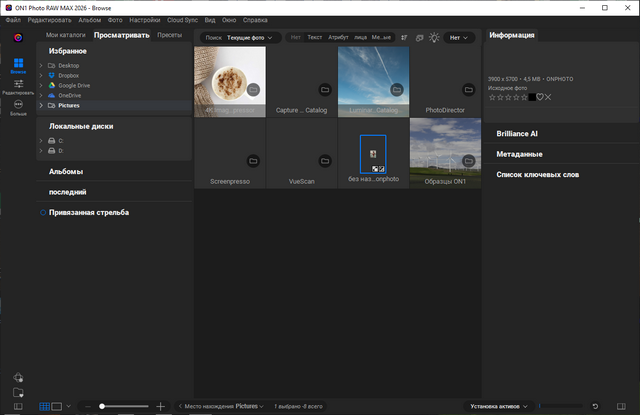Expand the Desktop folder chevron
Screen dimensions: 640x415
[41, 66]
